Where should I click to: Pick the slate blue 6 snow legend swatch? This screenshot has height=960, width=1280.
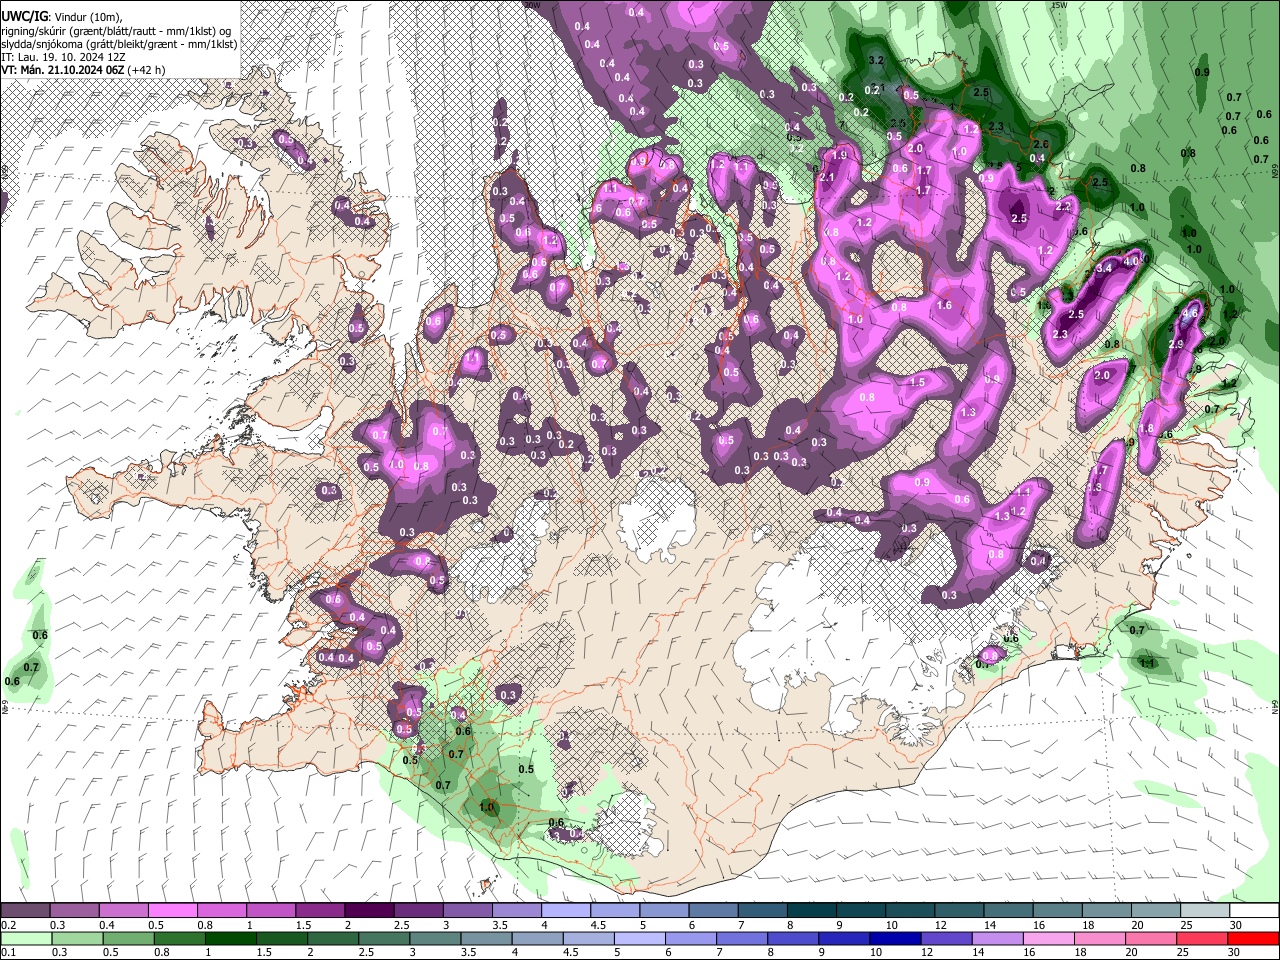pos(713,911)
